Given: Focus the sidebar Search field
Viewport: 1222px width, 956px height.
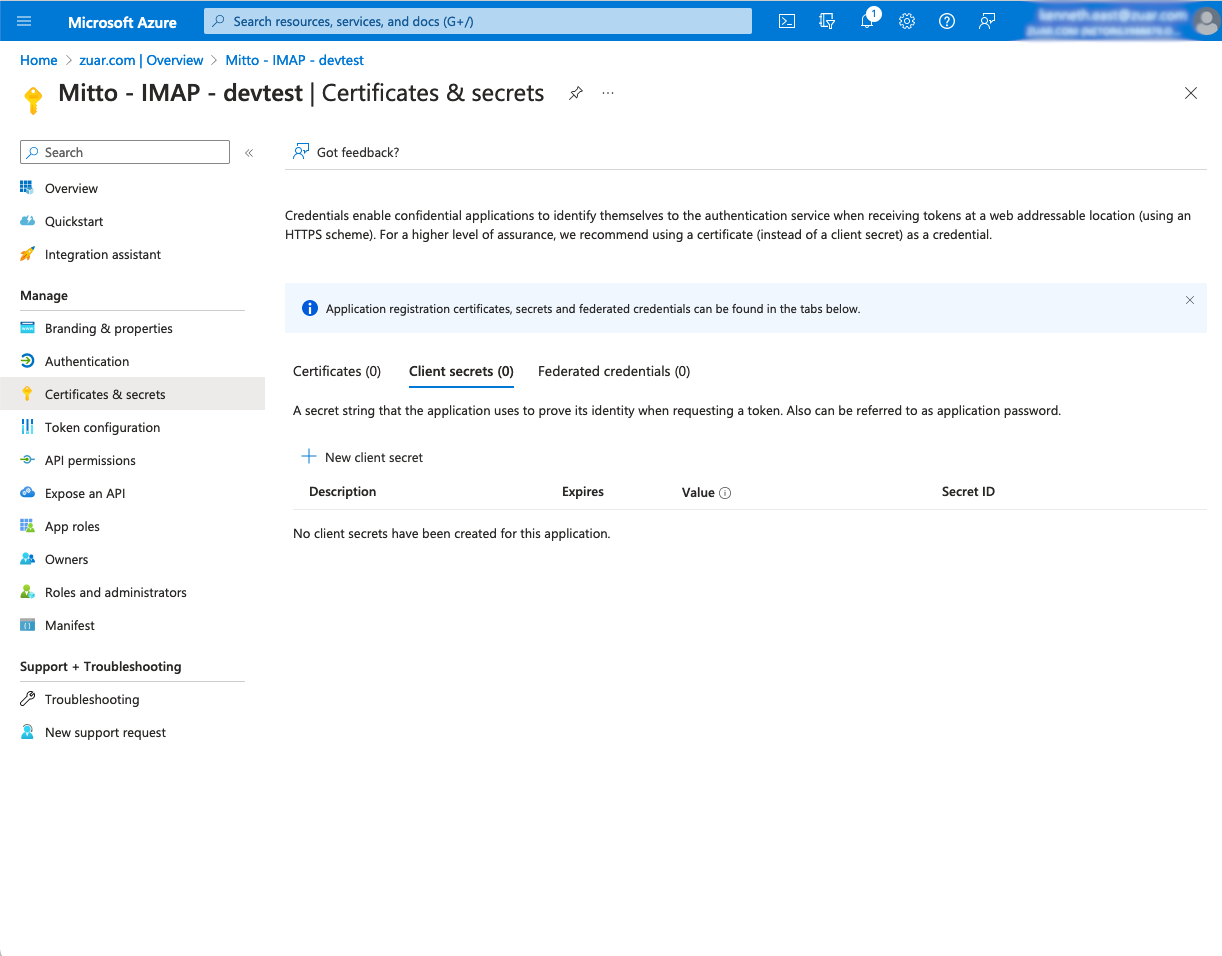Looking at the screenshot, I should [125, 152].
